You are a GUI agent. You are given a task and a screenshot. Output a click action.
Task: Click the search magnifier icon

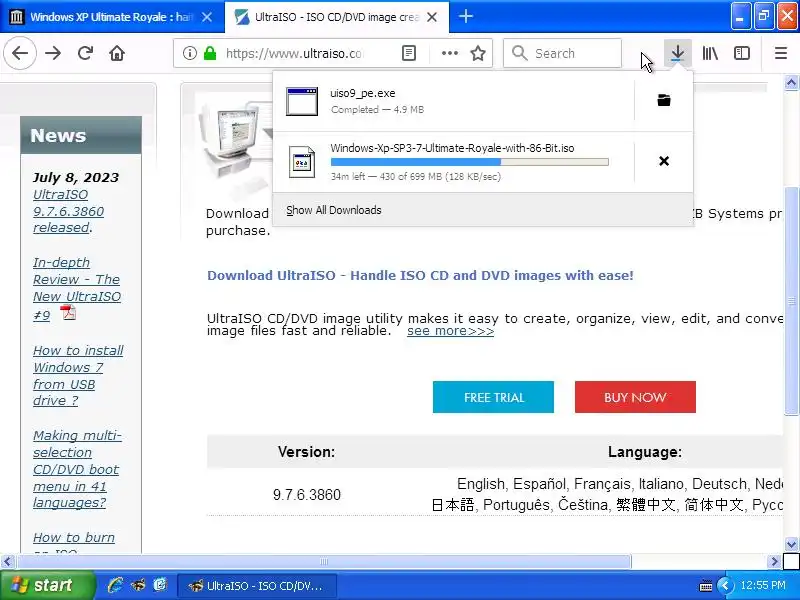[519, 53]
